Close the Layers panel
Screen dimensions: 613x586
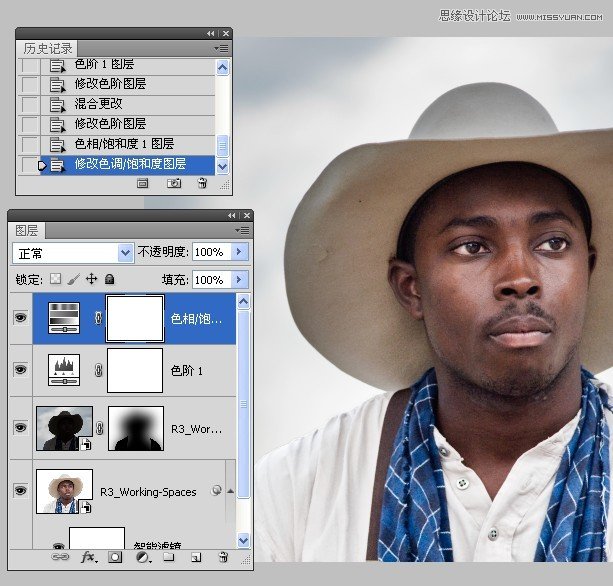click(x=247, y=215)
